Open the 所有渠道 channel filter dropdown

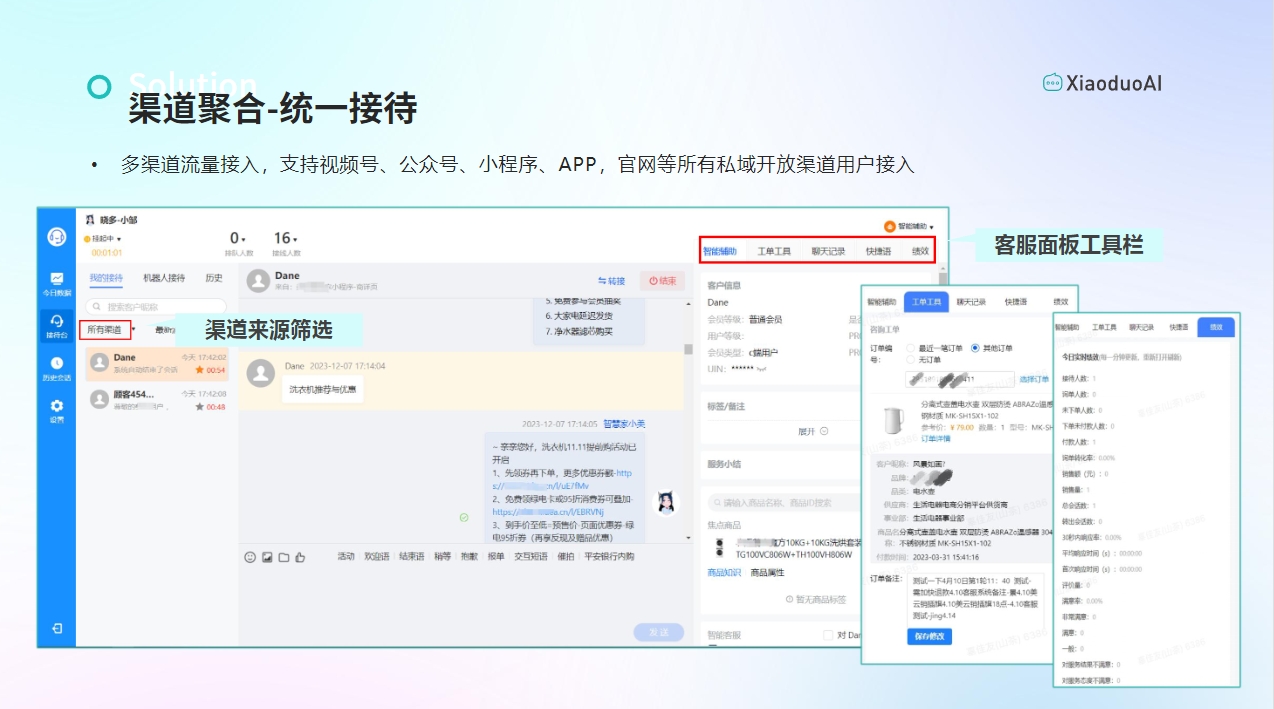coord(105,330)
